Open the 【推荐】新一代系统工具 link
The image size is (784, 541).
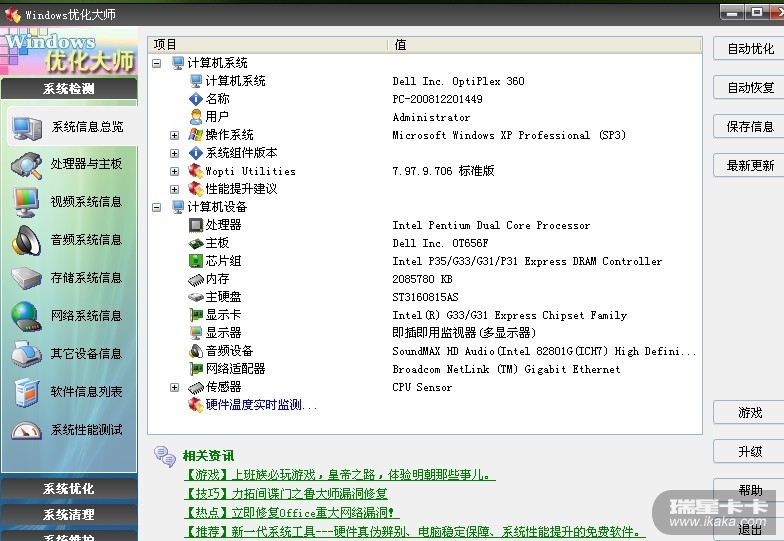click(414, 532)
